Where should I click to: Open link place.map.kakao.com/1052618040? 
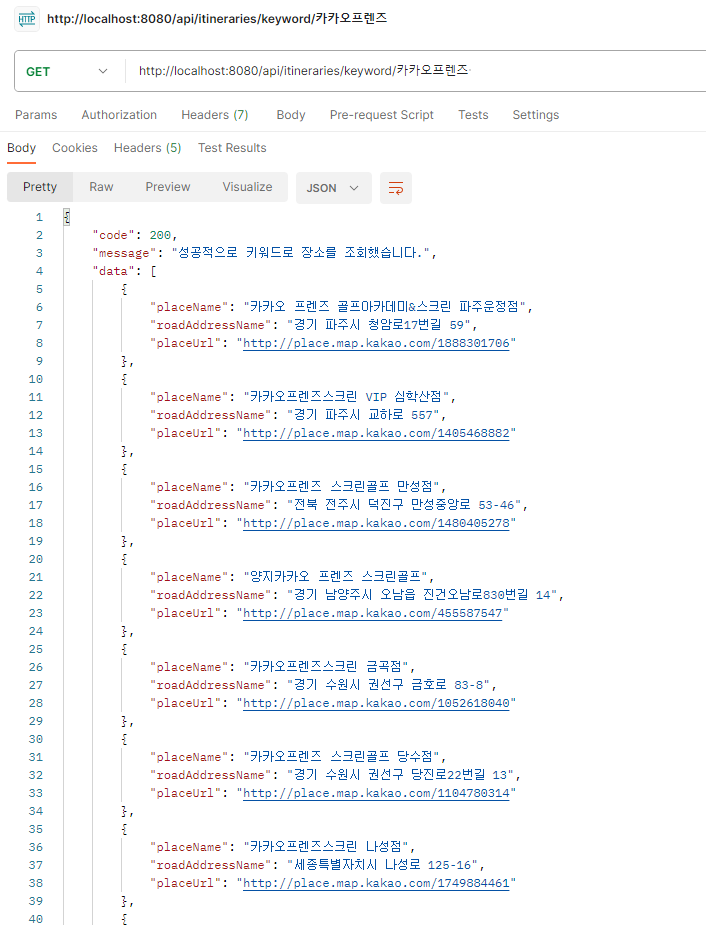coord(376,703)
